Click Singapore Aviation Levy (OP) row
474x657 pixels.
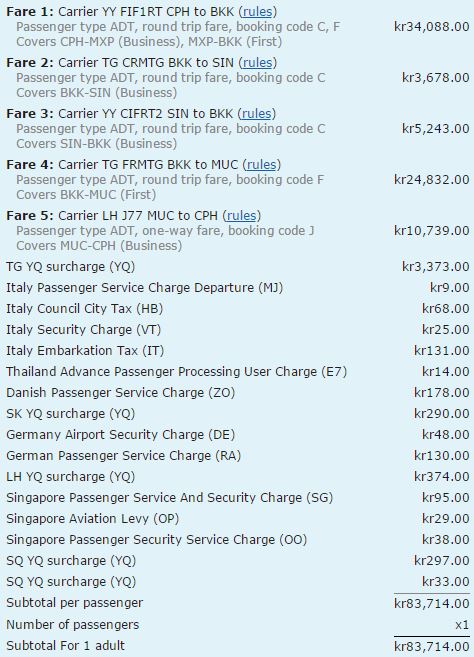pos(238,519)
